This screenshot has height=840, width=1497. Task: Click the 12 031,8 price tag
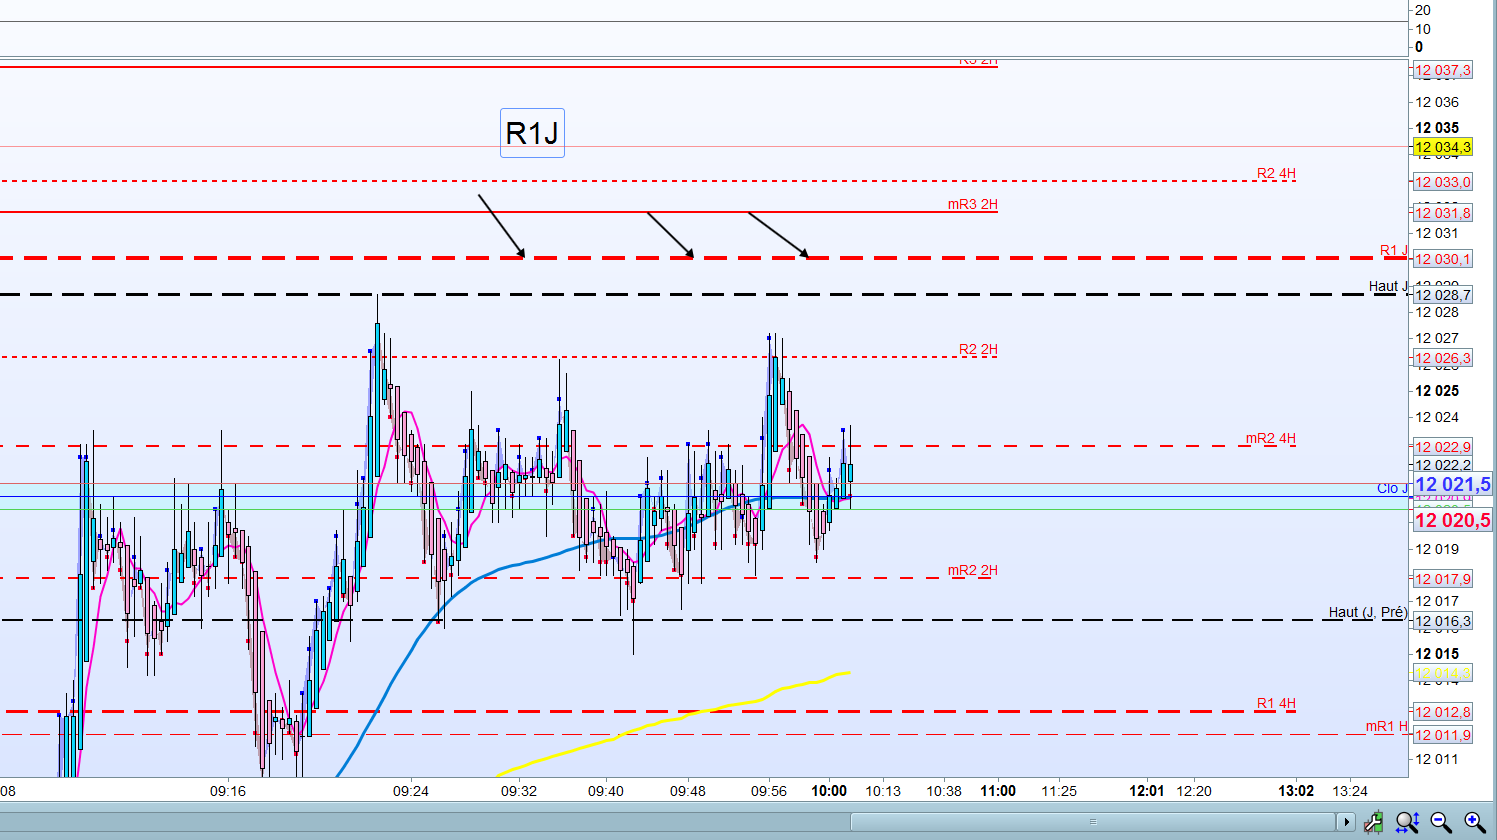coord(1442,213)
